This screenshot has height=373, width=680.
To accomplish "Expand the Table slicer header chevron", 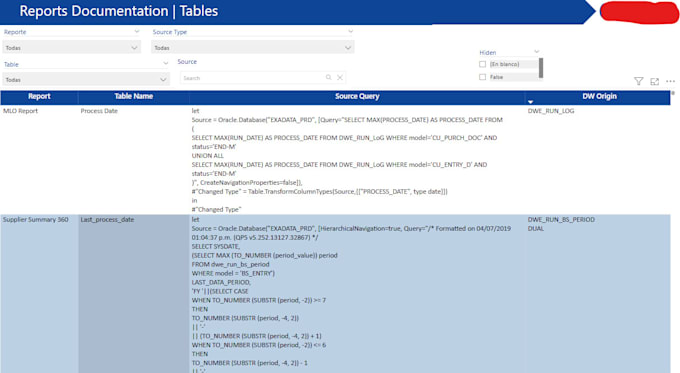I will click(165, 63).
